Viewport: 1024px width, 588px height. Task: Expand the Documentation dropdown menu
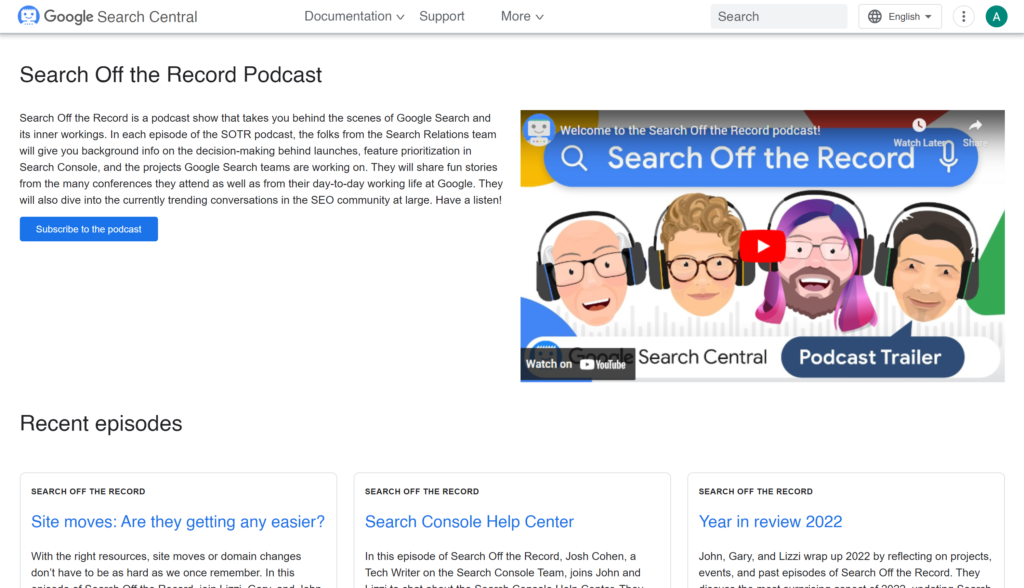pyautogui.click(x=354, y=16)
